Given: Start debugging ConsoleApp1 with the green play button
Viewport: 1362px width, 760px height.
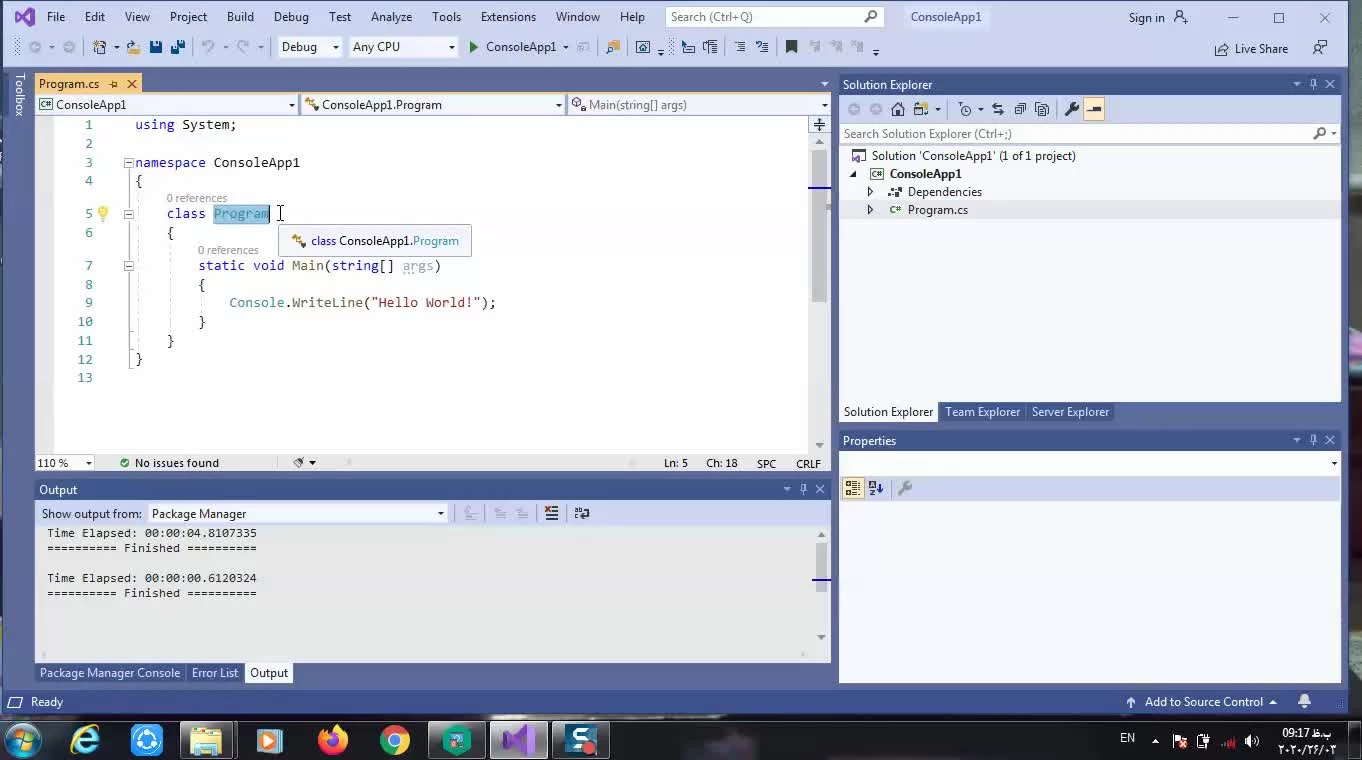Looking at the screenshot, I should 473,47.
